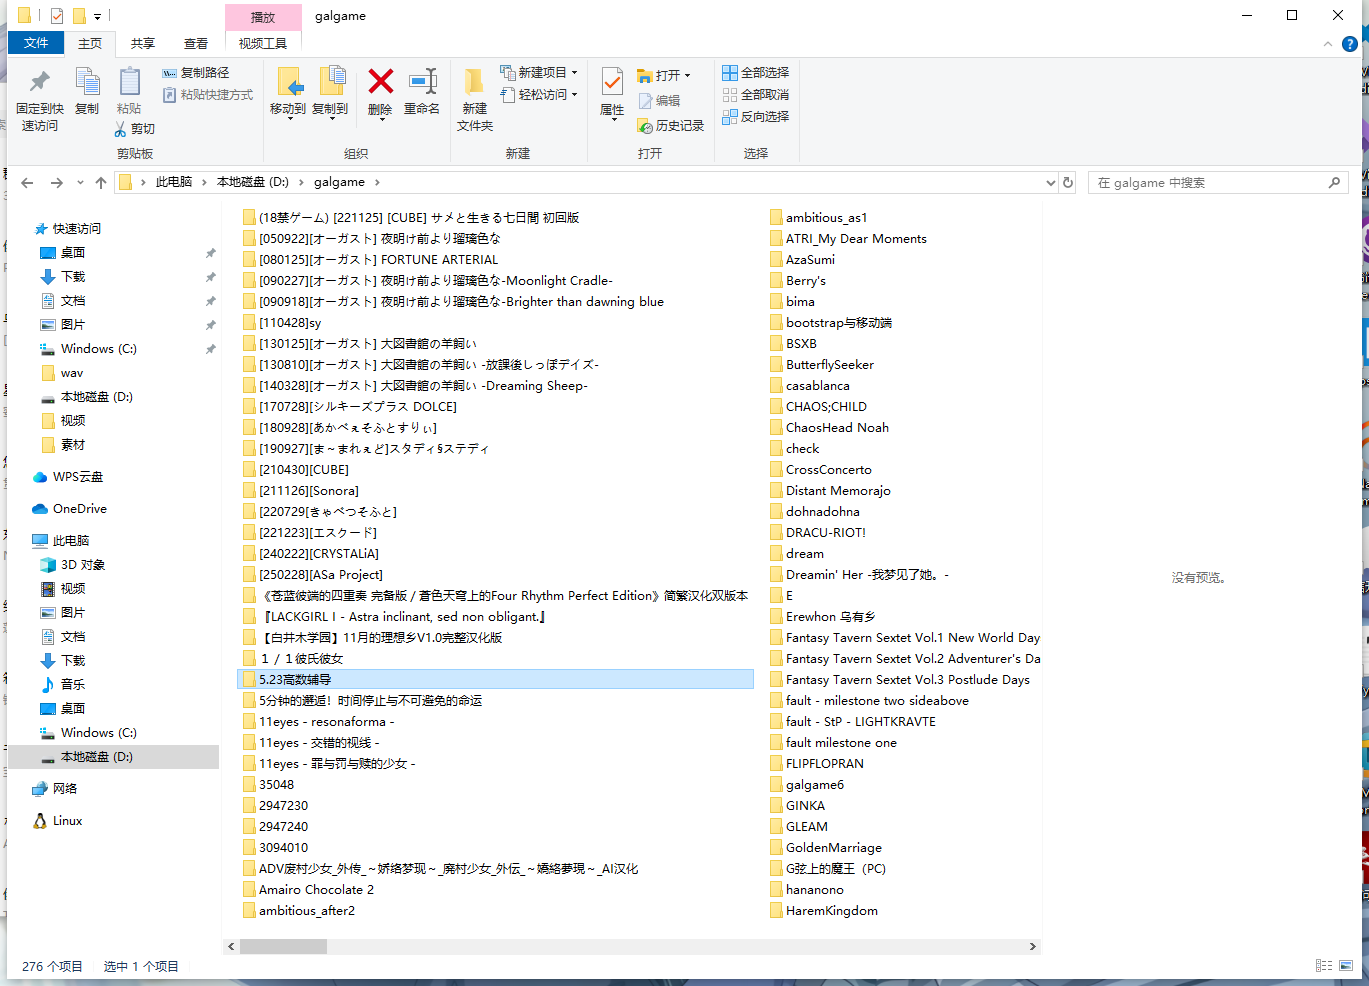Switch to large thumbnails view icon
The width and height of the screenshot is (1369, 986).
tap(1346, 966)
